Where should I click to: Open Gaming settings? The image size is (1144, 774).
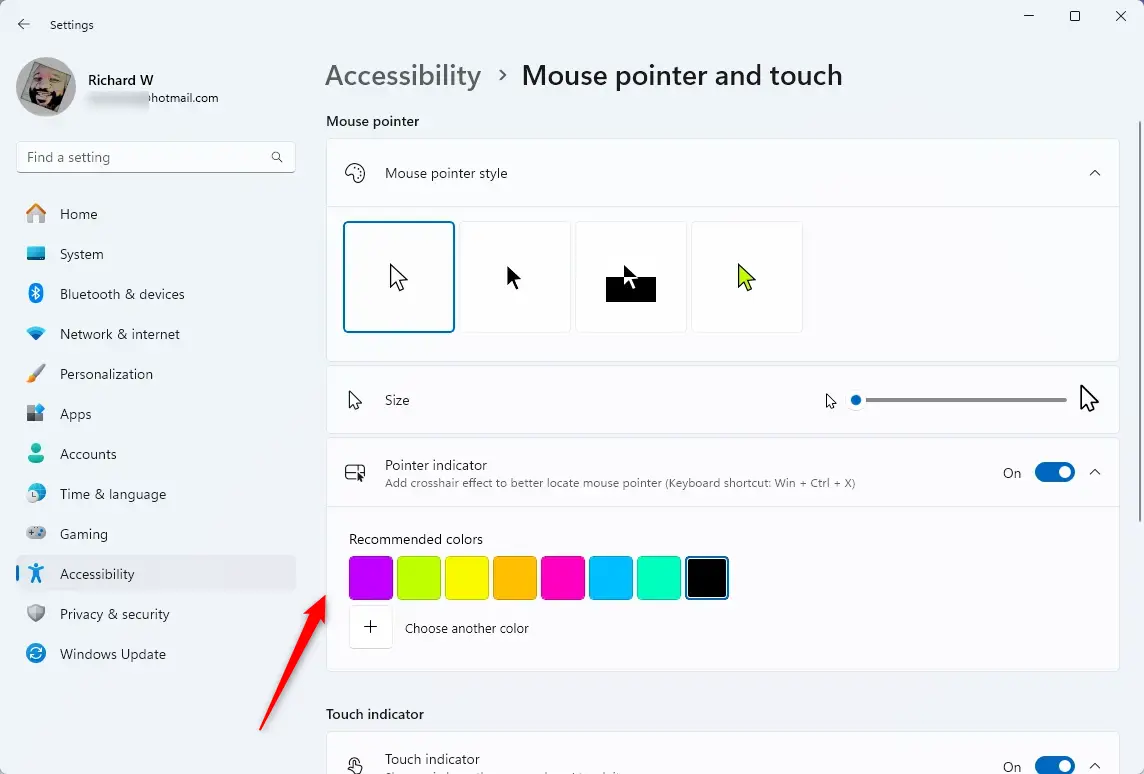155,534
